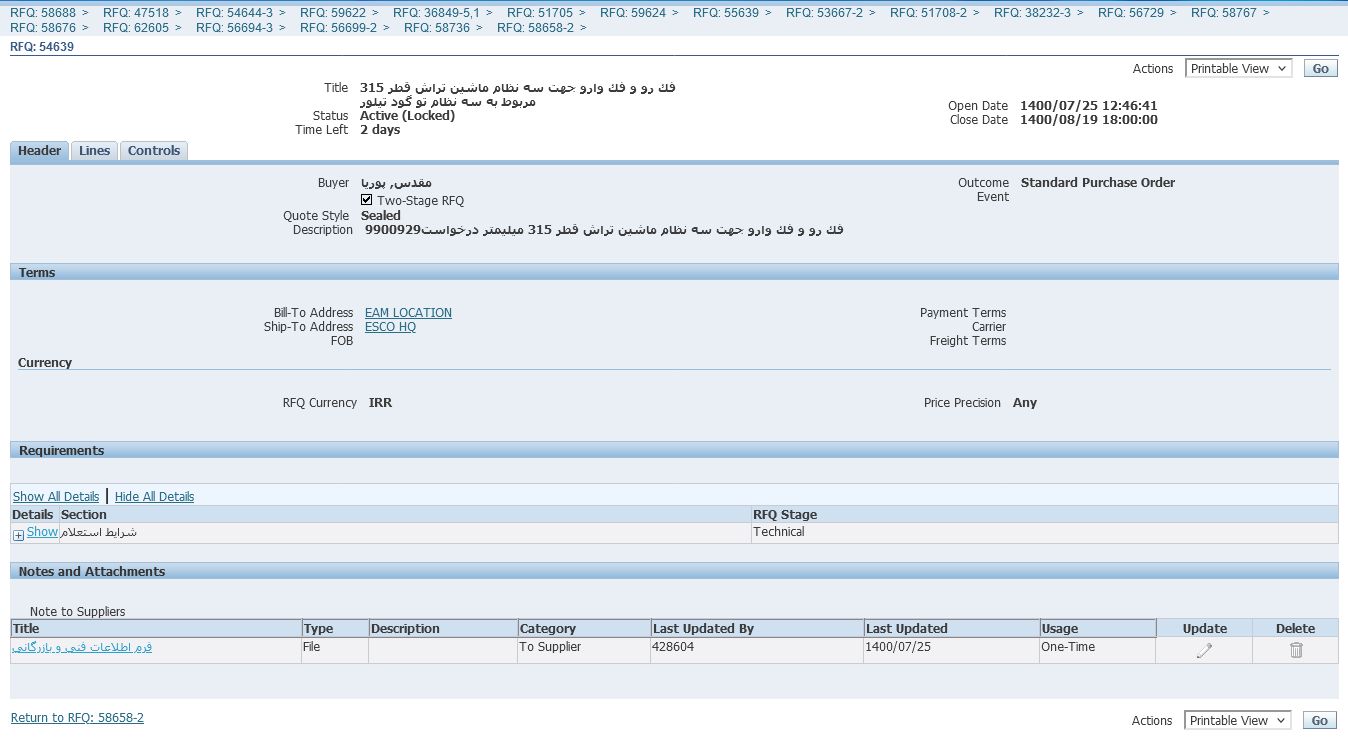Go to breadcrumb RFQ: 56694-3

click(234, 28)
